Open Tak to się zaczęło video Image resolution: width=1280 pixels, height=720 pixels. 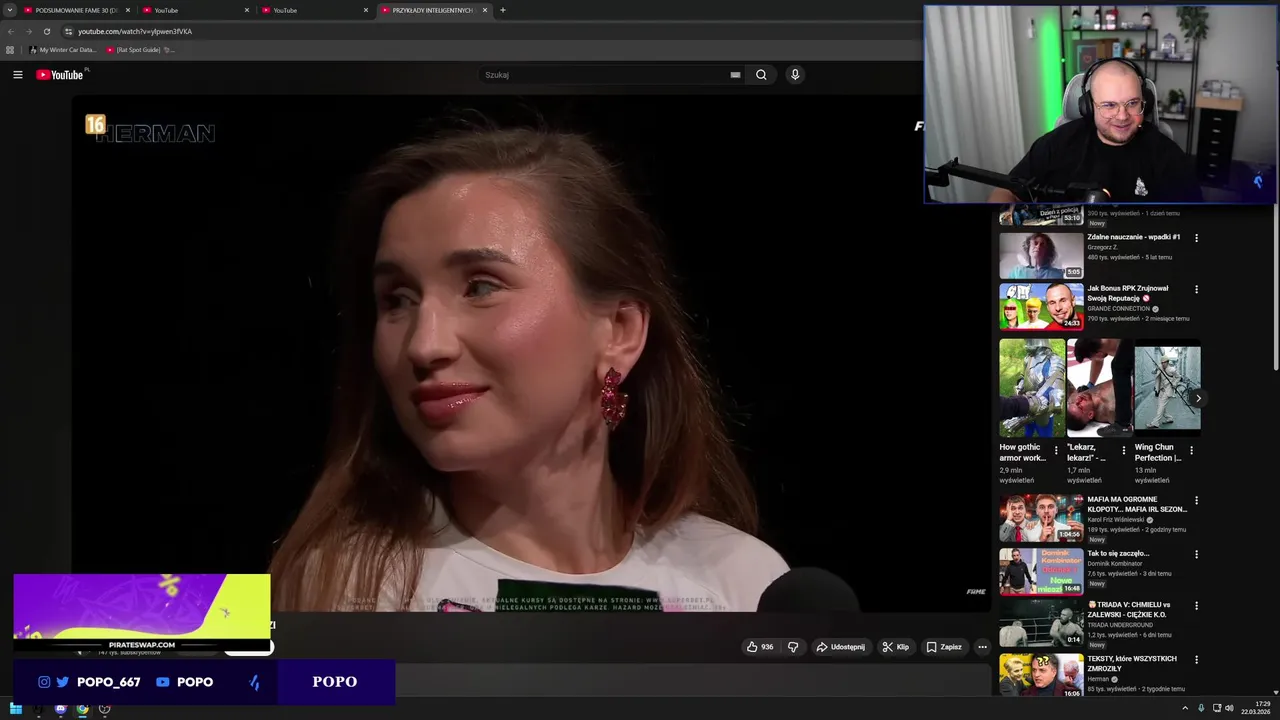1118,553
